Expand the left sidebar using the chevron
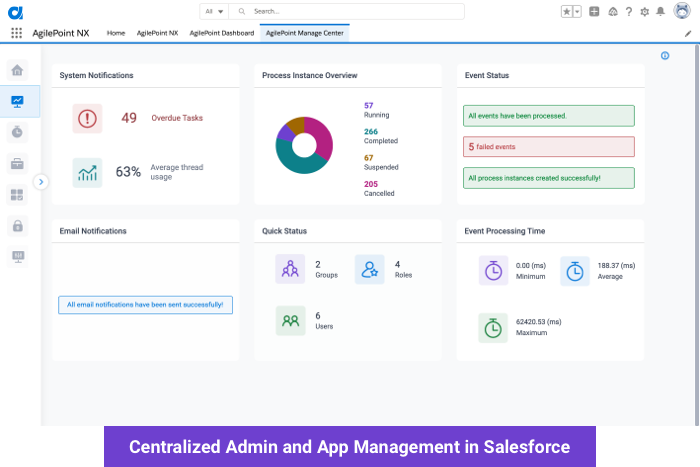700x467 pixels. 41,182
